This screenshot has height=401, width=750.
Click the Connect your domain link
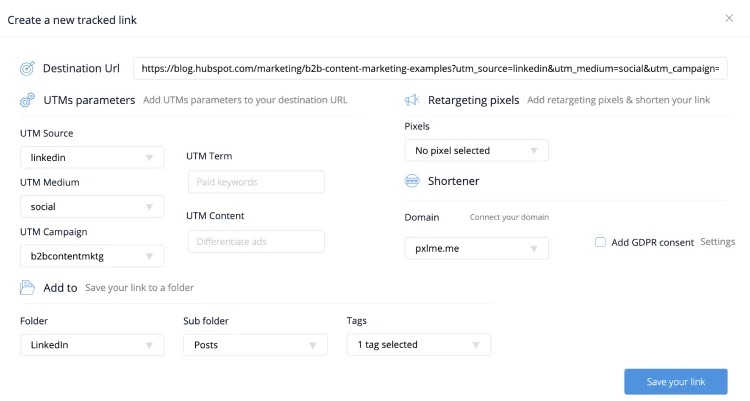(x=509, y=217)
